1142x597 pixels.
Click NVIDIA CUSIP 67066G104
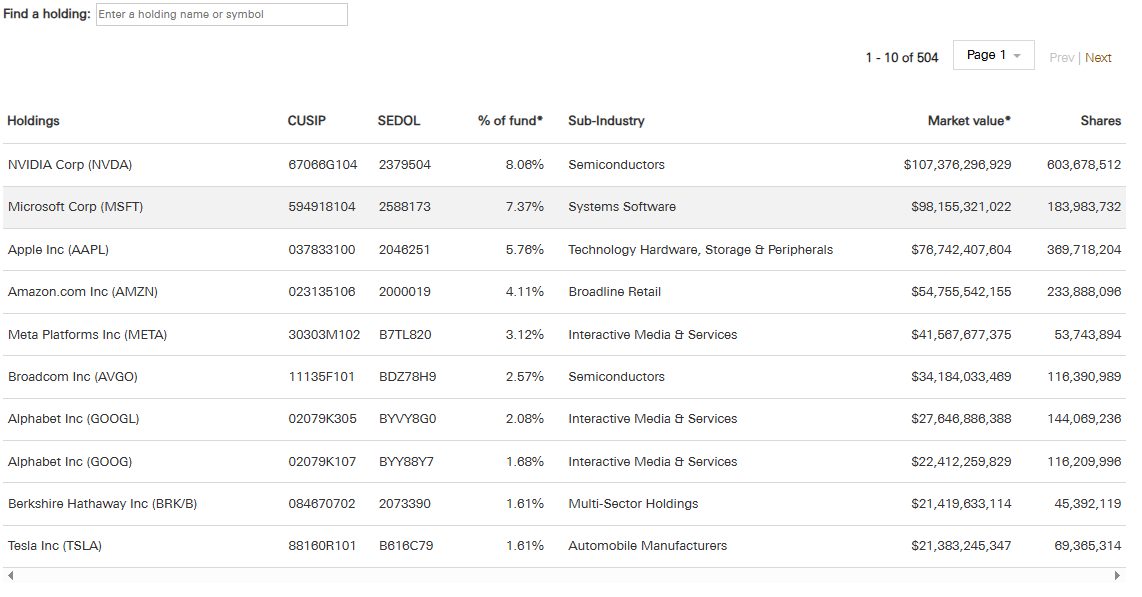click(323, 165)
